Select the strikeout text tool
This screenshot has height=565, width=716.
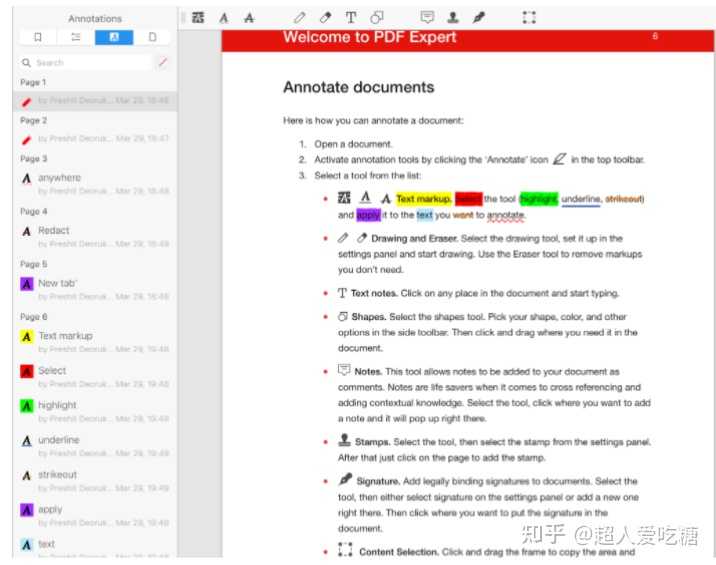[249, 18]
